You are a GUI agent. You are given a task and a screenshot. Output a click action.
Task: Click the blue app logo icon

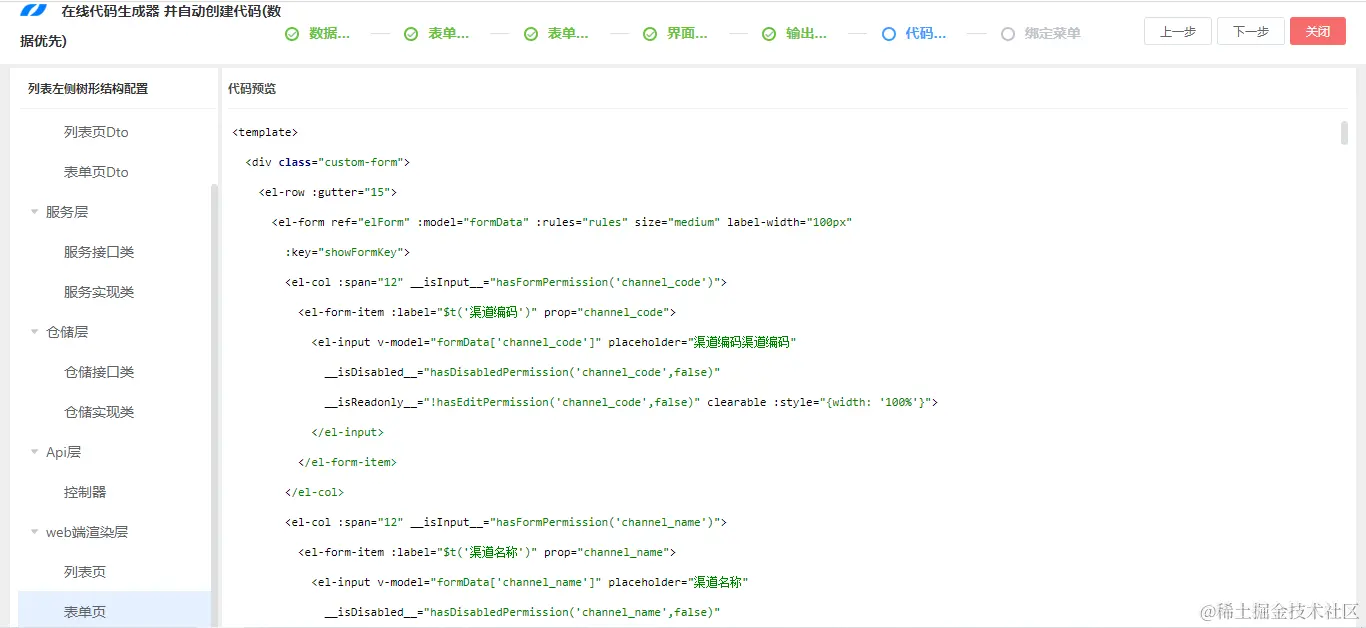click(x=34, y=11)
